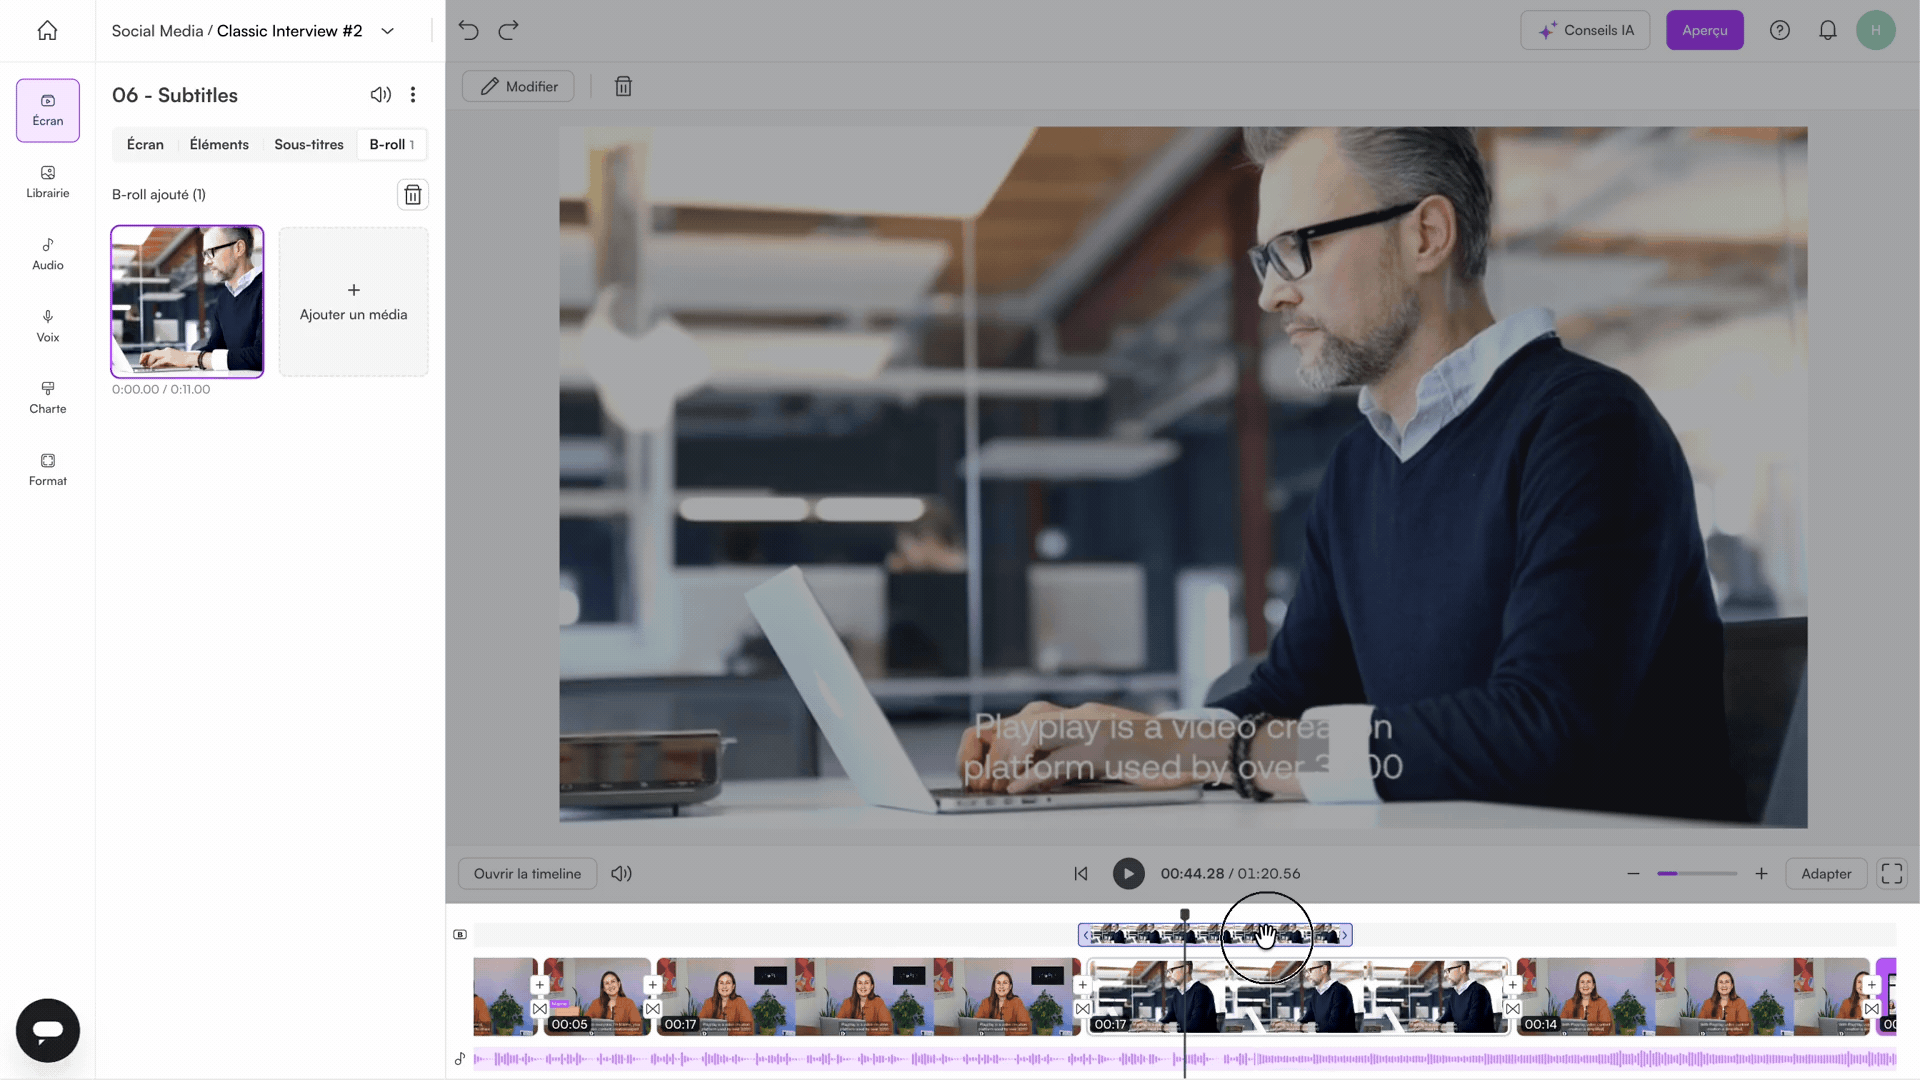Delete the added B-roll with the panel trash icon

coord(413,194)
